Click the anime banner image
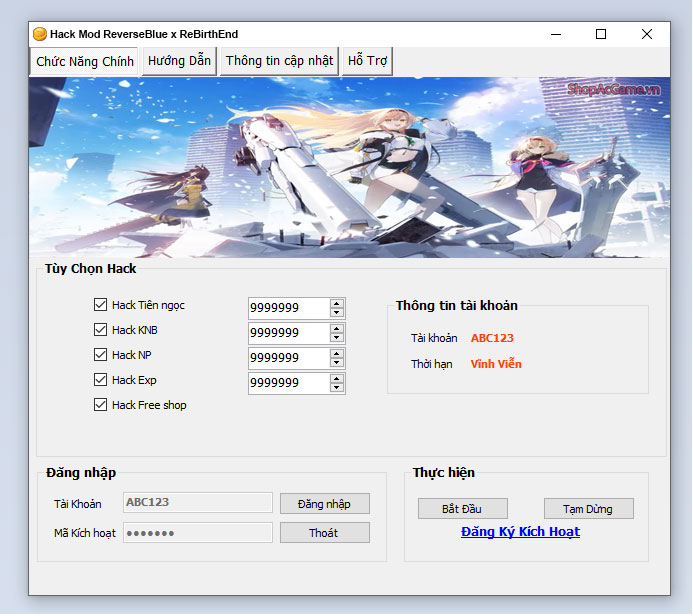Screen dimensions: 693x616 pos(349,167)
